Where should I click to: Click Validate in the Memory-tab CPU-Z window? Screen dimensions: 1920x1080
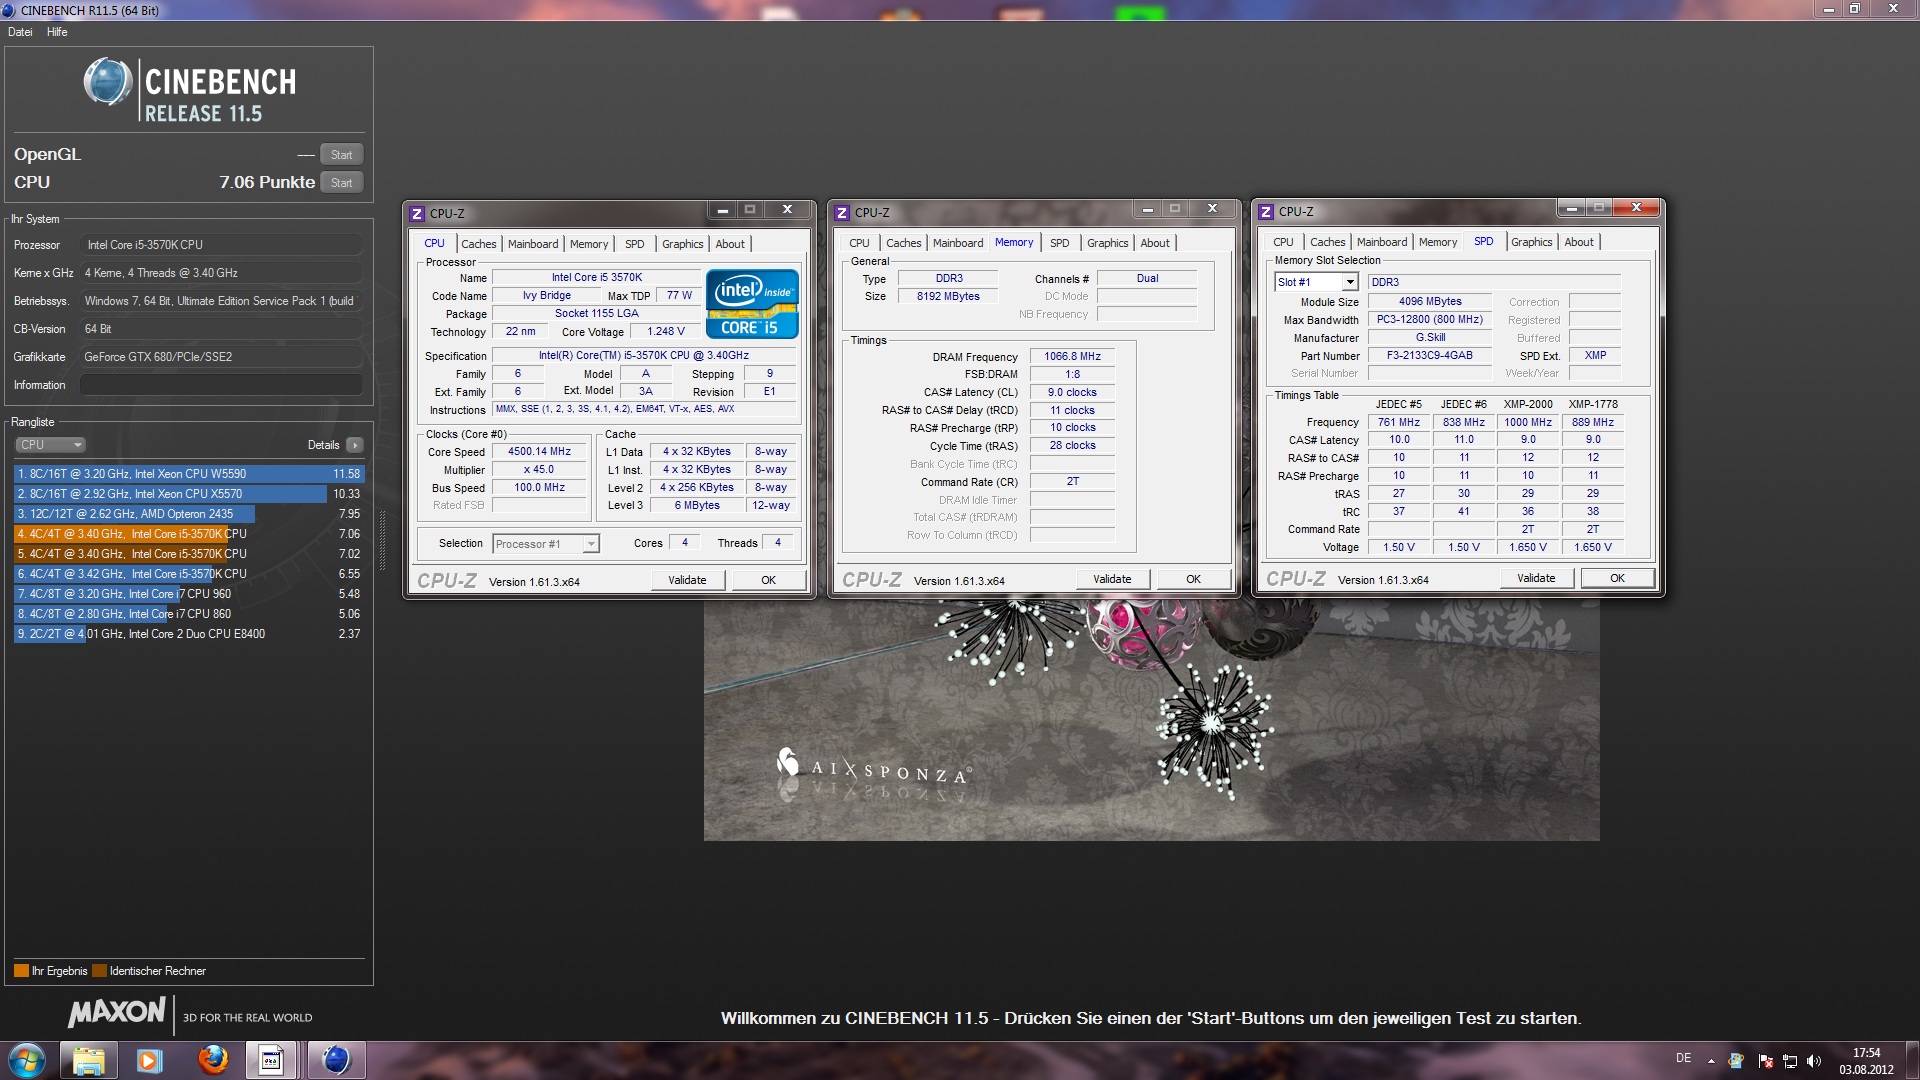pyautogui.click(x=1112, y=579)
